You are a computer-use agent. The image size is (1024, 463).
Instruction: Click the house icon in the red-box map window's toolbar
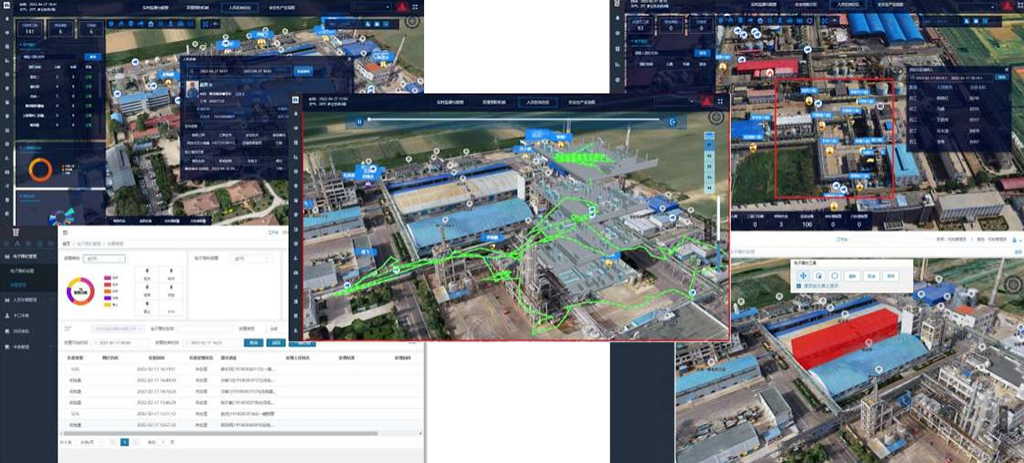760,21
